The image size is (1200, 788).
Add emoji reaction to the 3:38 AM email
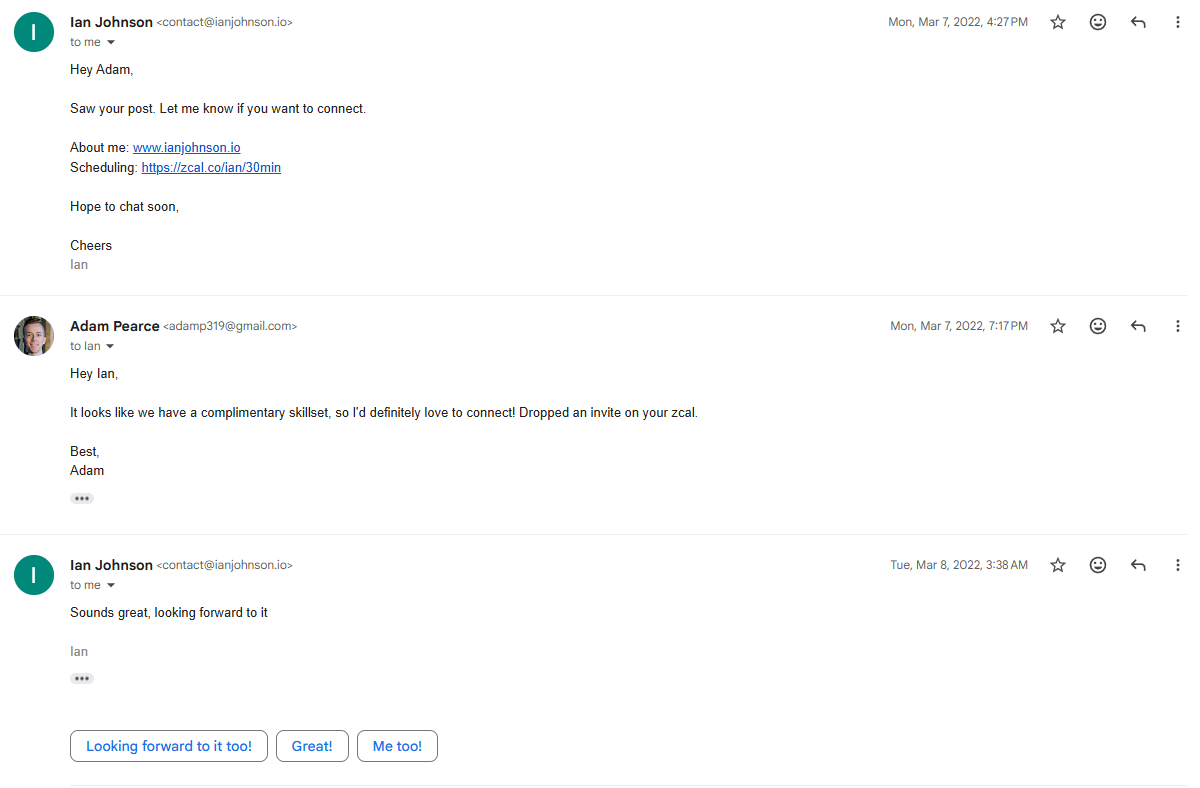coord(1098,565)
